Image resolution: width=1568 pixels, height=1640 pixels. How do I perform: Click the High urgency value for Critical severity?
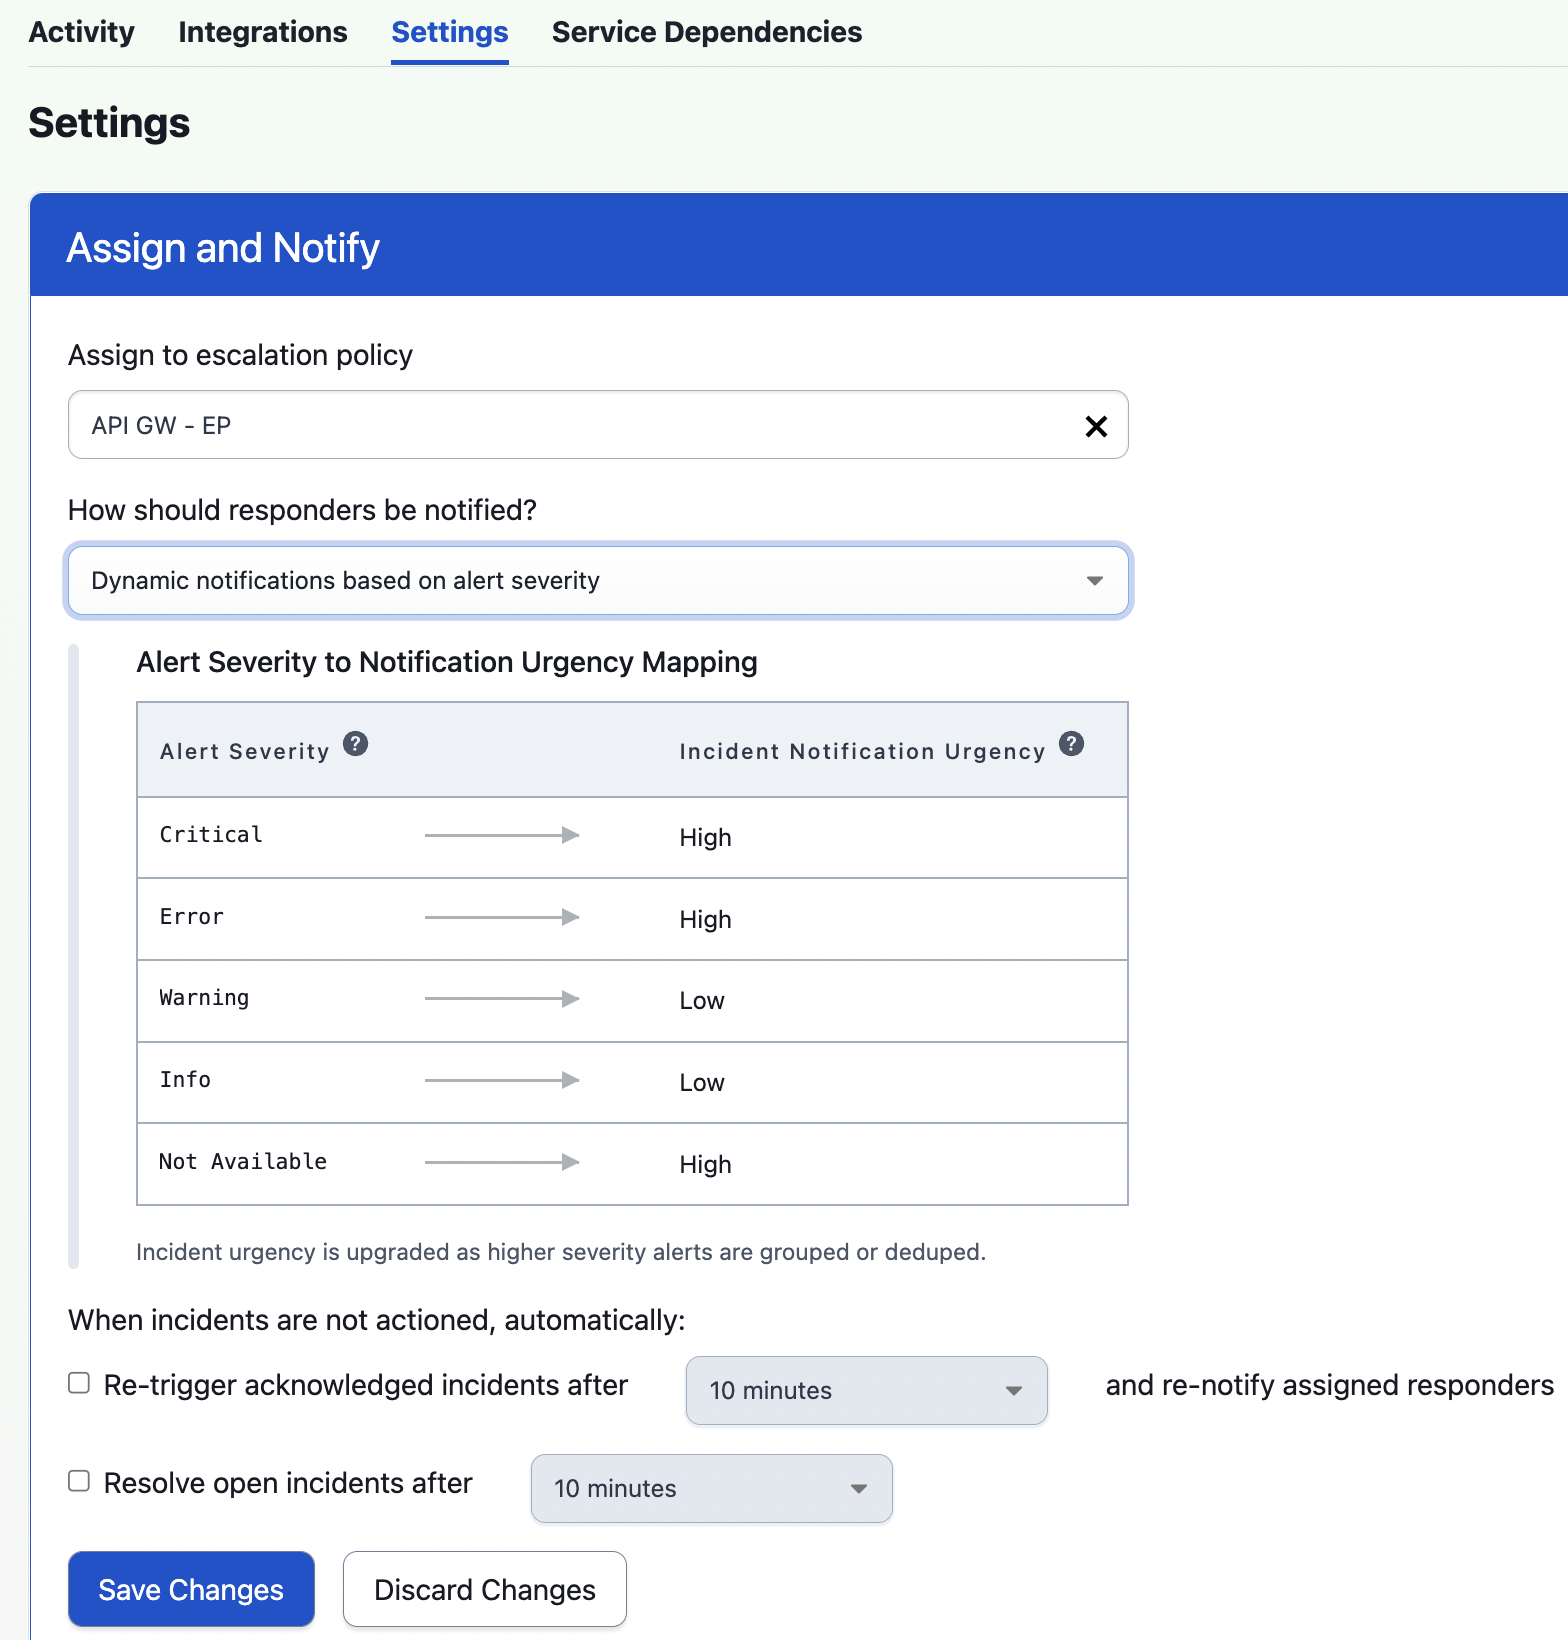coord(705,837)
